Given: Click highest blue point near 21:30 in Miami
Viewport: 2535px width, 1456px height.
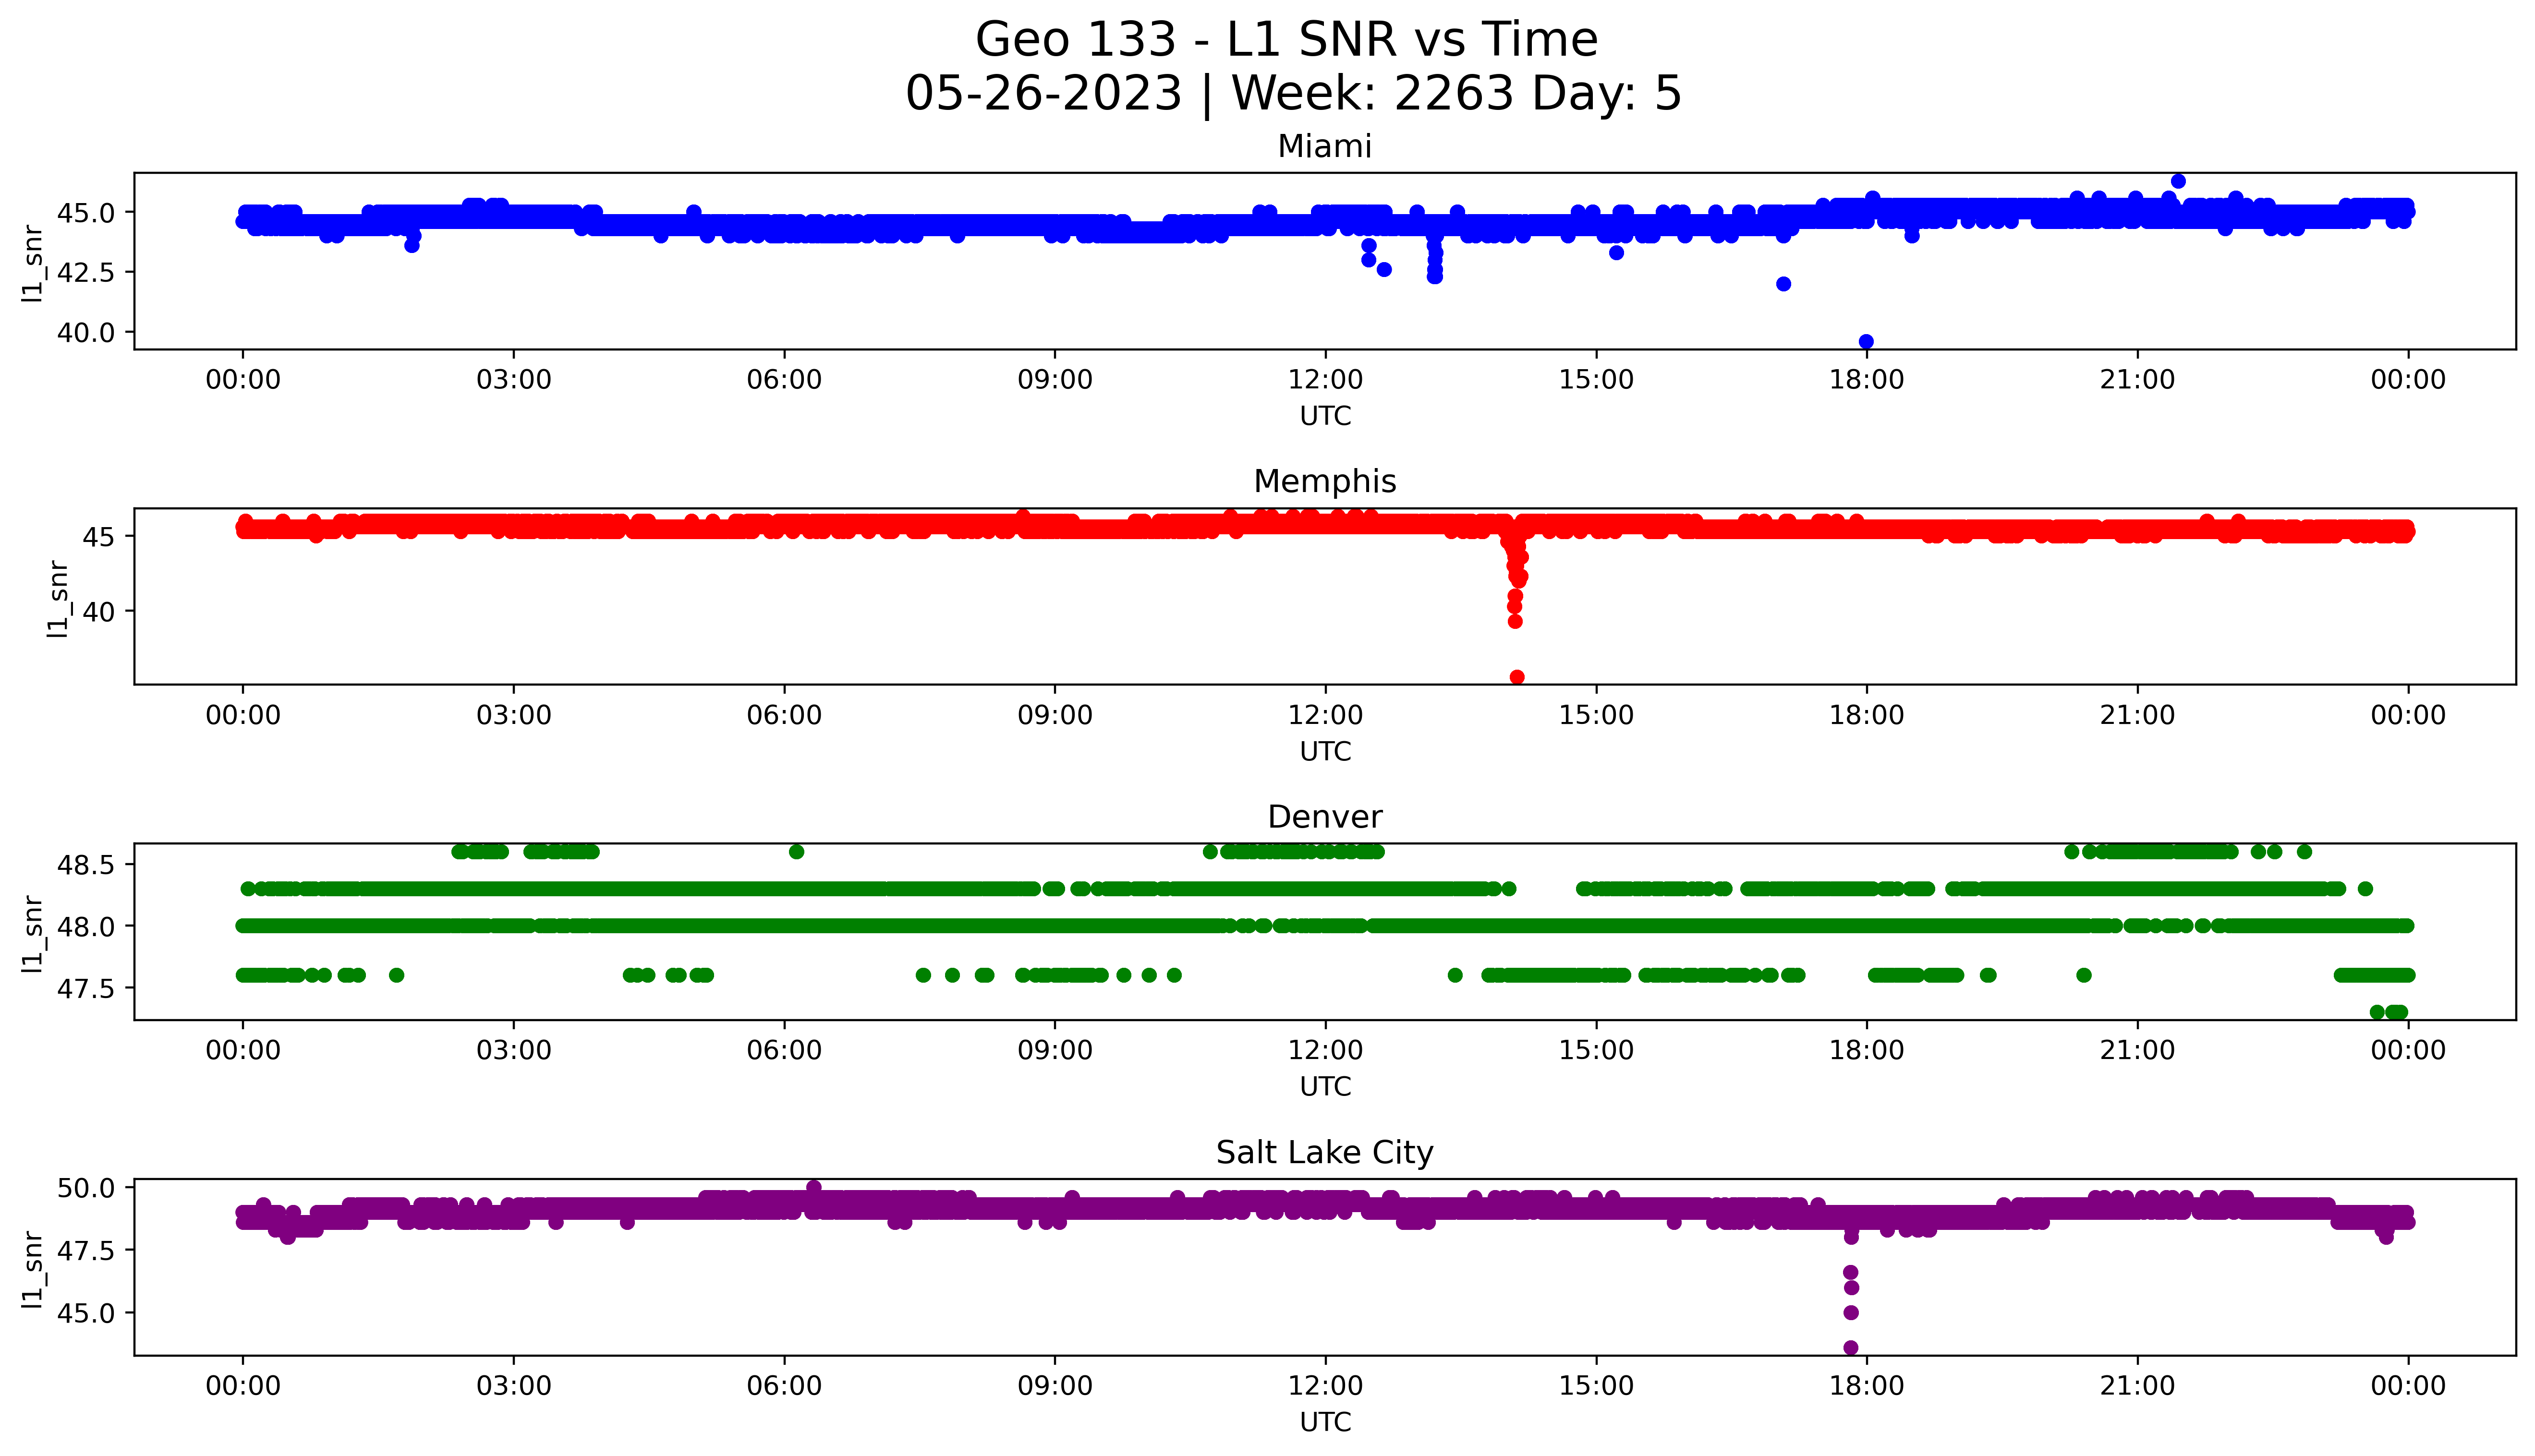Looking at the screenshot, I should pos(2178,181).
